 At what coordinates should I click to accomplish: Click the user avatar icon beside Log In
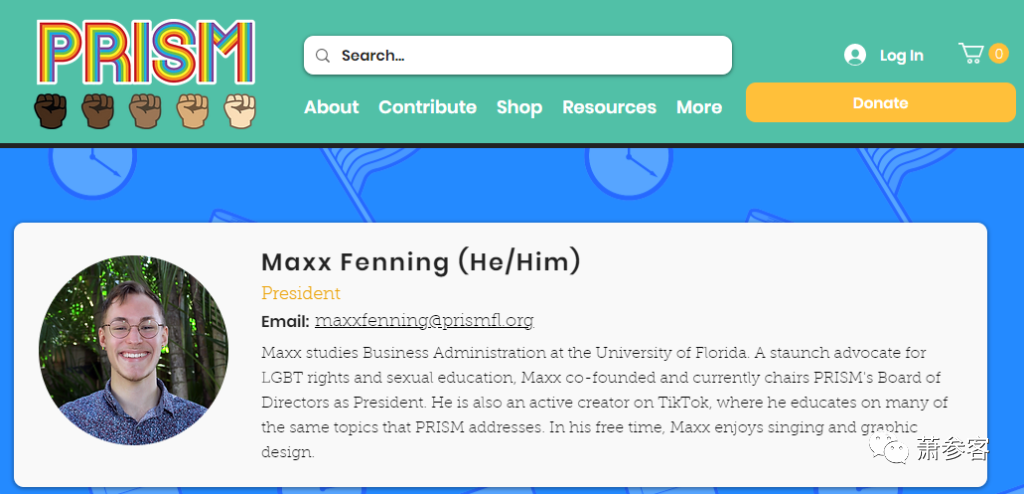[x=855, y=55]
